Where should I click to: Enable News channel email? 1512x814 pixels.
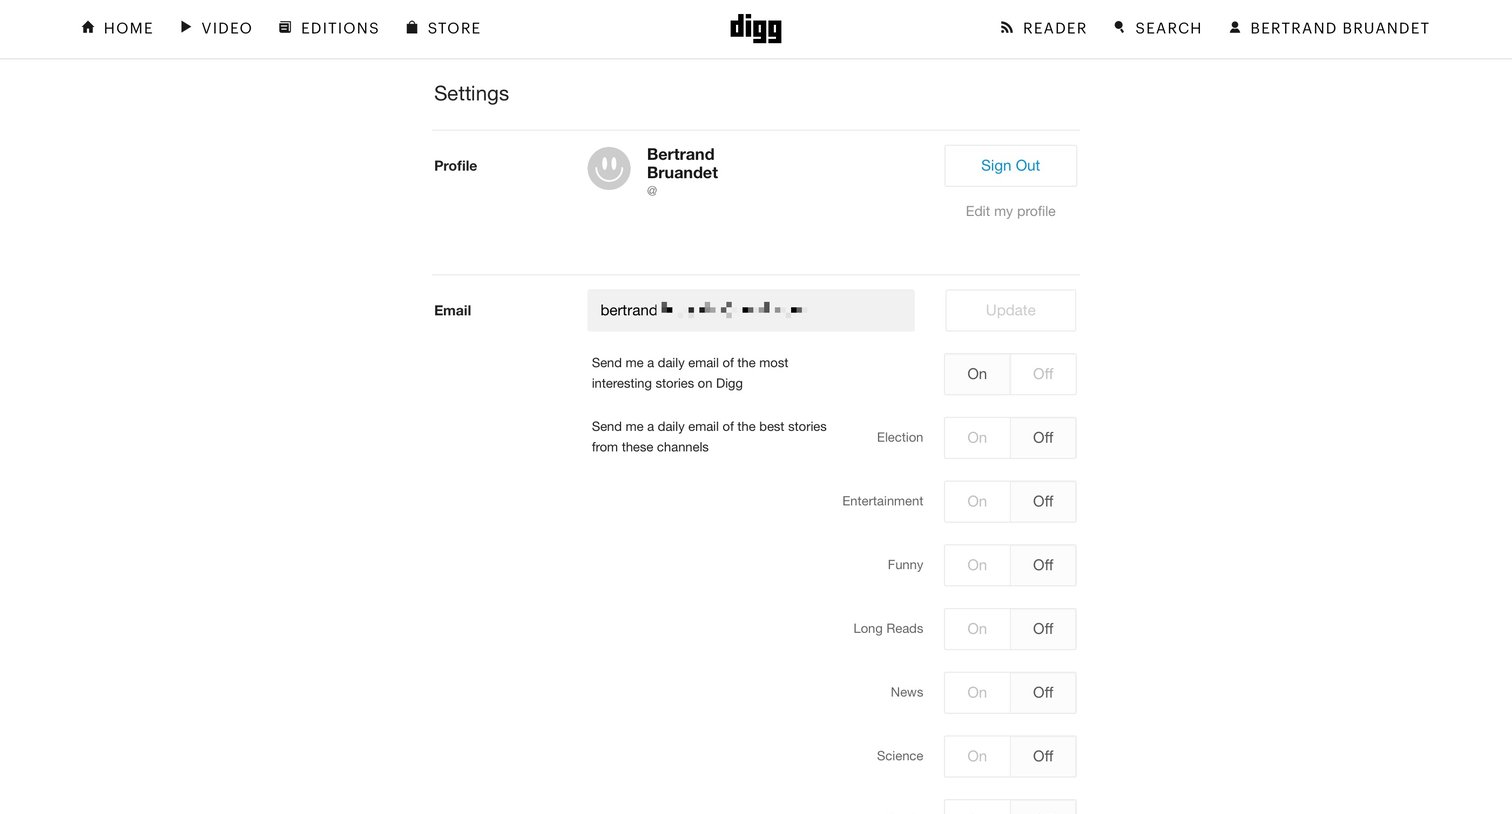pos(977,692)
